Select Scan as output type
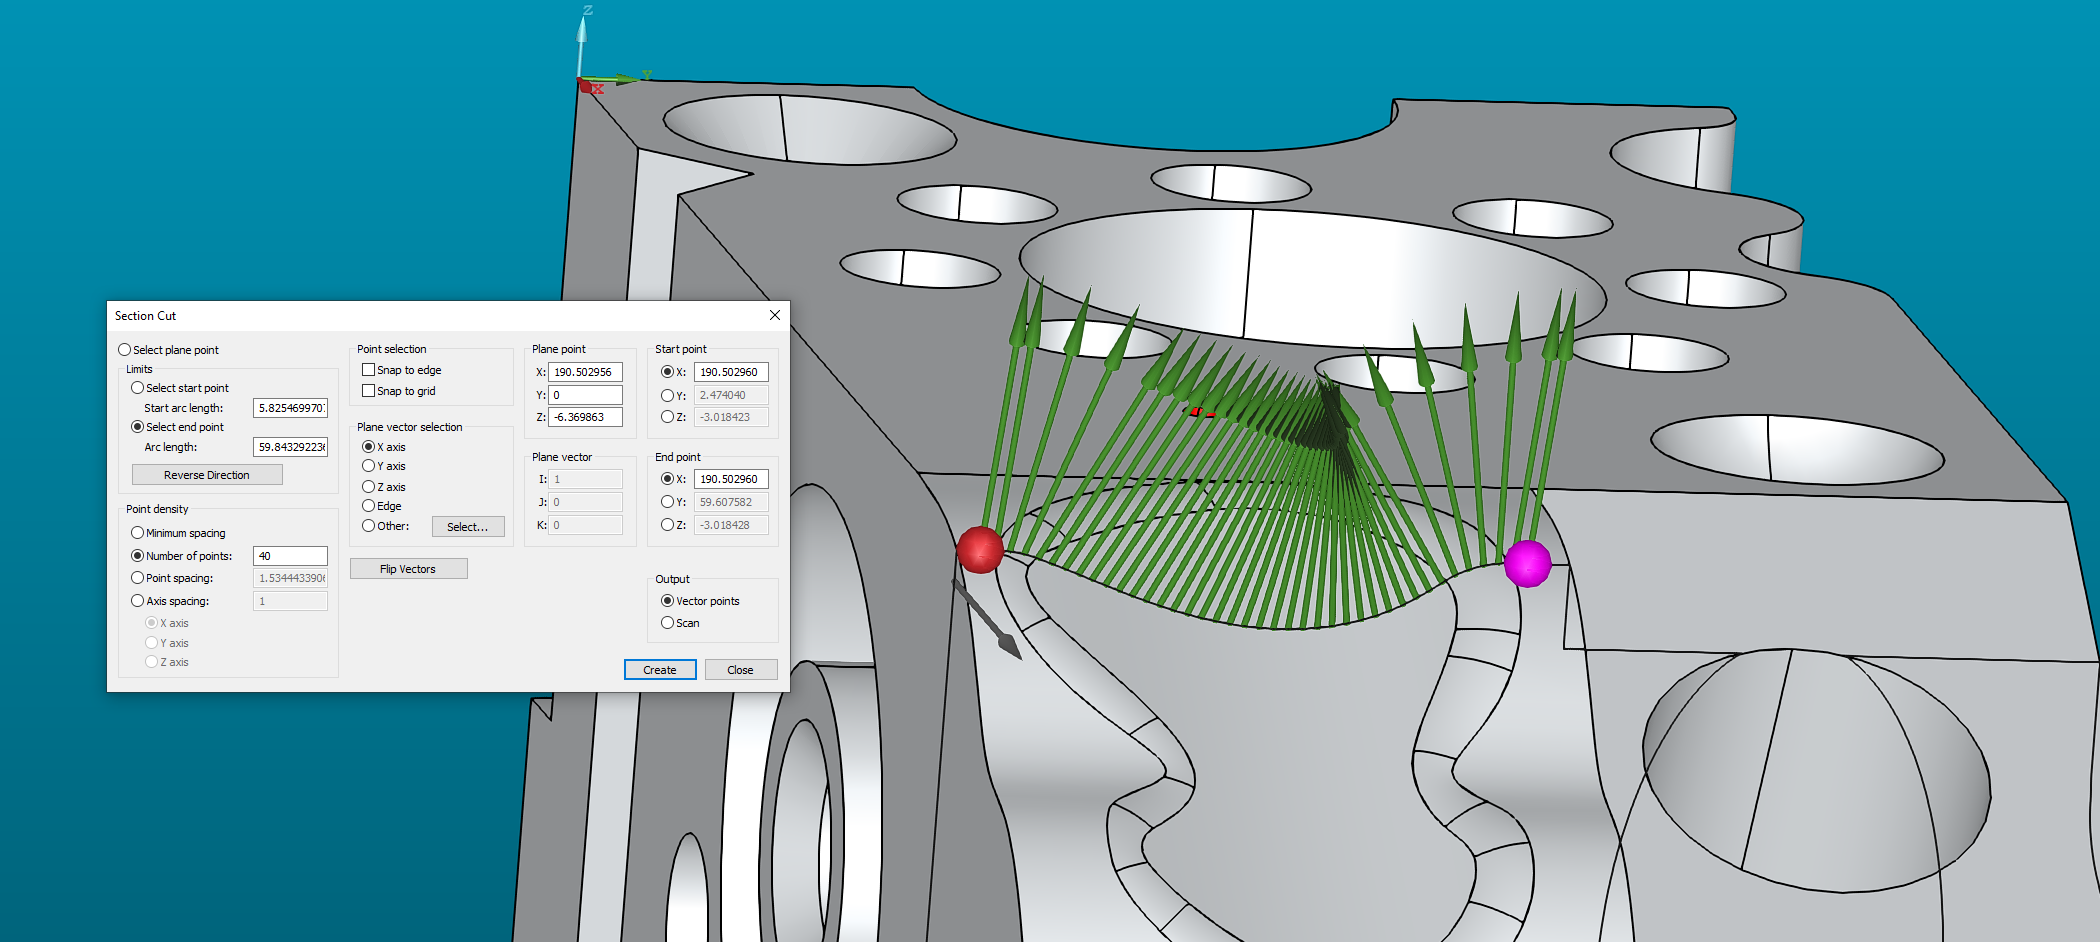Image resolution: width=2100 pixels, height=942 pixels. 667,623
